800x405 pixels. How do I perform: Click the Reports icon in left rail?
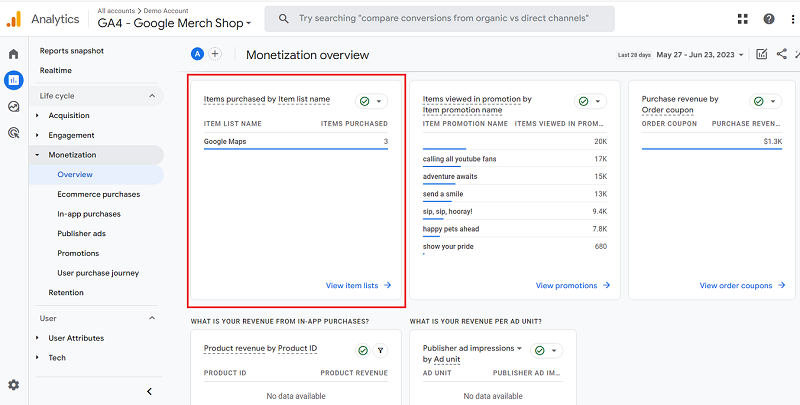[14, 80]
